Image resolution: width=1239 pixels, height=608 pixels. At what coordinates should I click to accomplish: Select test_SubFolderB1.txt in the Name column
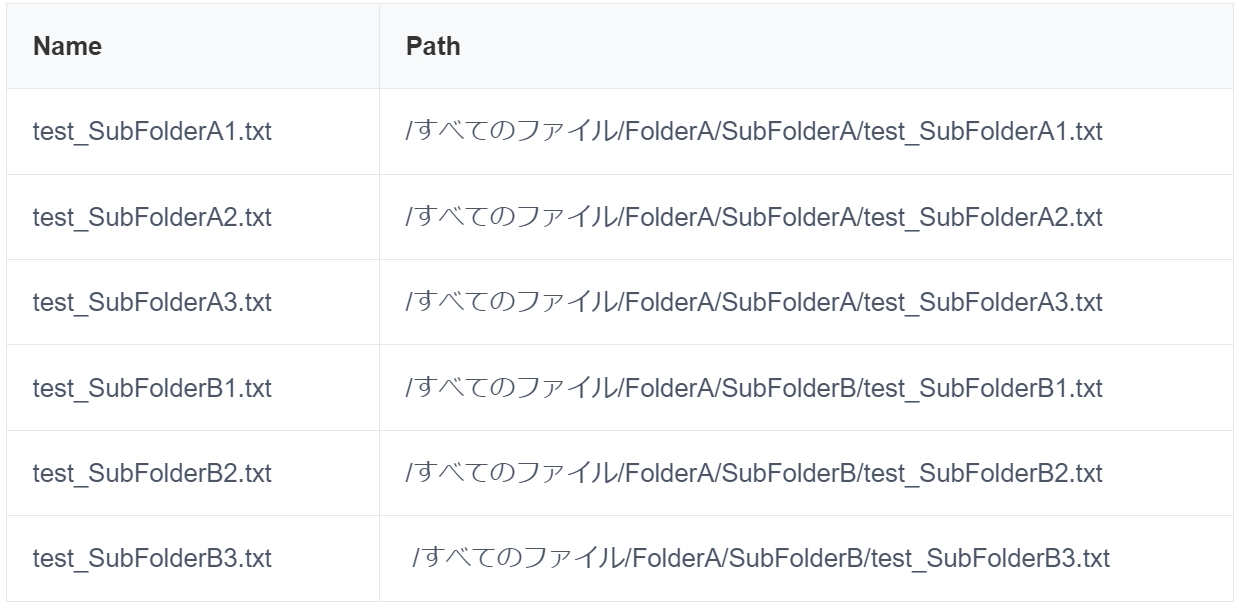(152, 388)
